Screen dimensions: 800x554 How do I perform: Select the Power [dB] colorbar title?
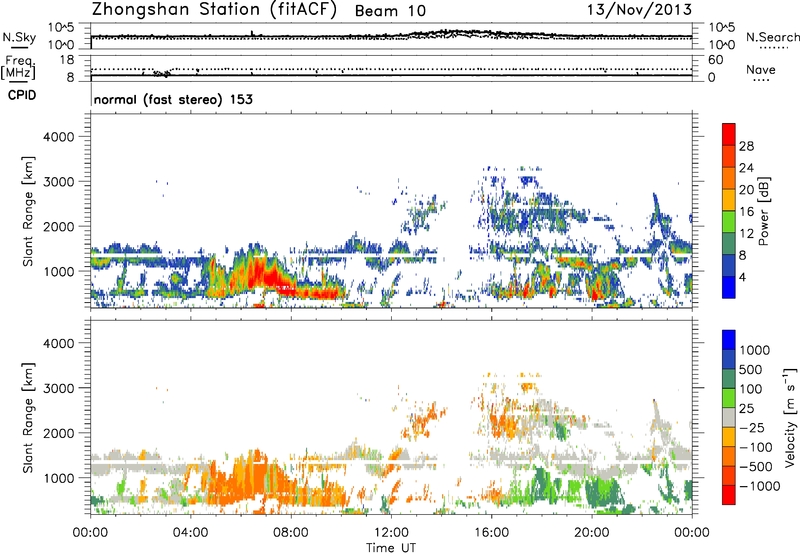point(764,211)
